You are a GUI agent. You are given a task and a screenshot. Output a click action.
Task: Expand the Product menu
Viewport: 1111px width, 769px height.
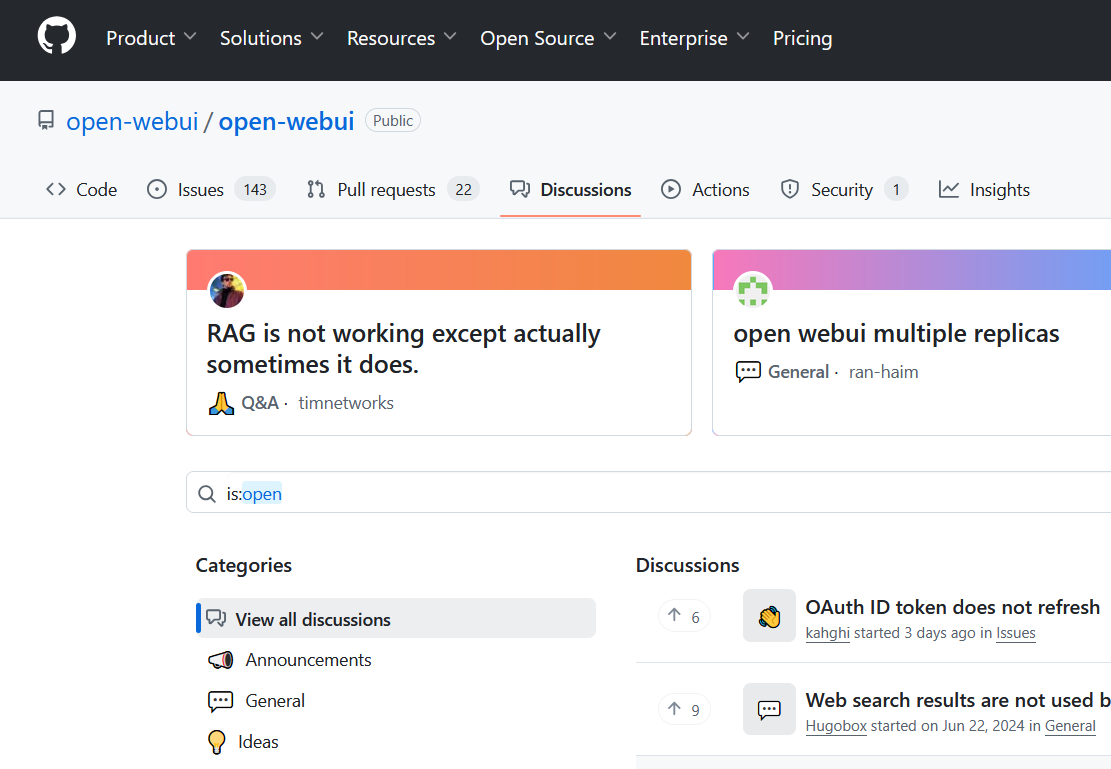(151, 38)
